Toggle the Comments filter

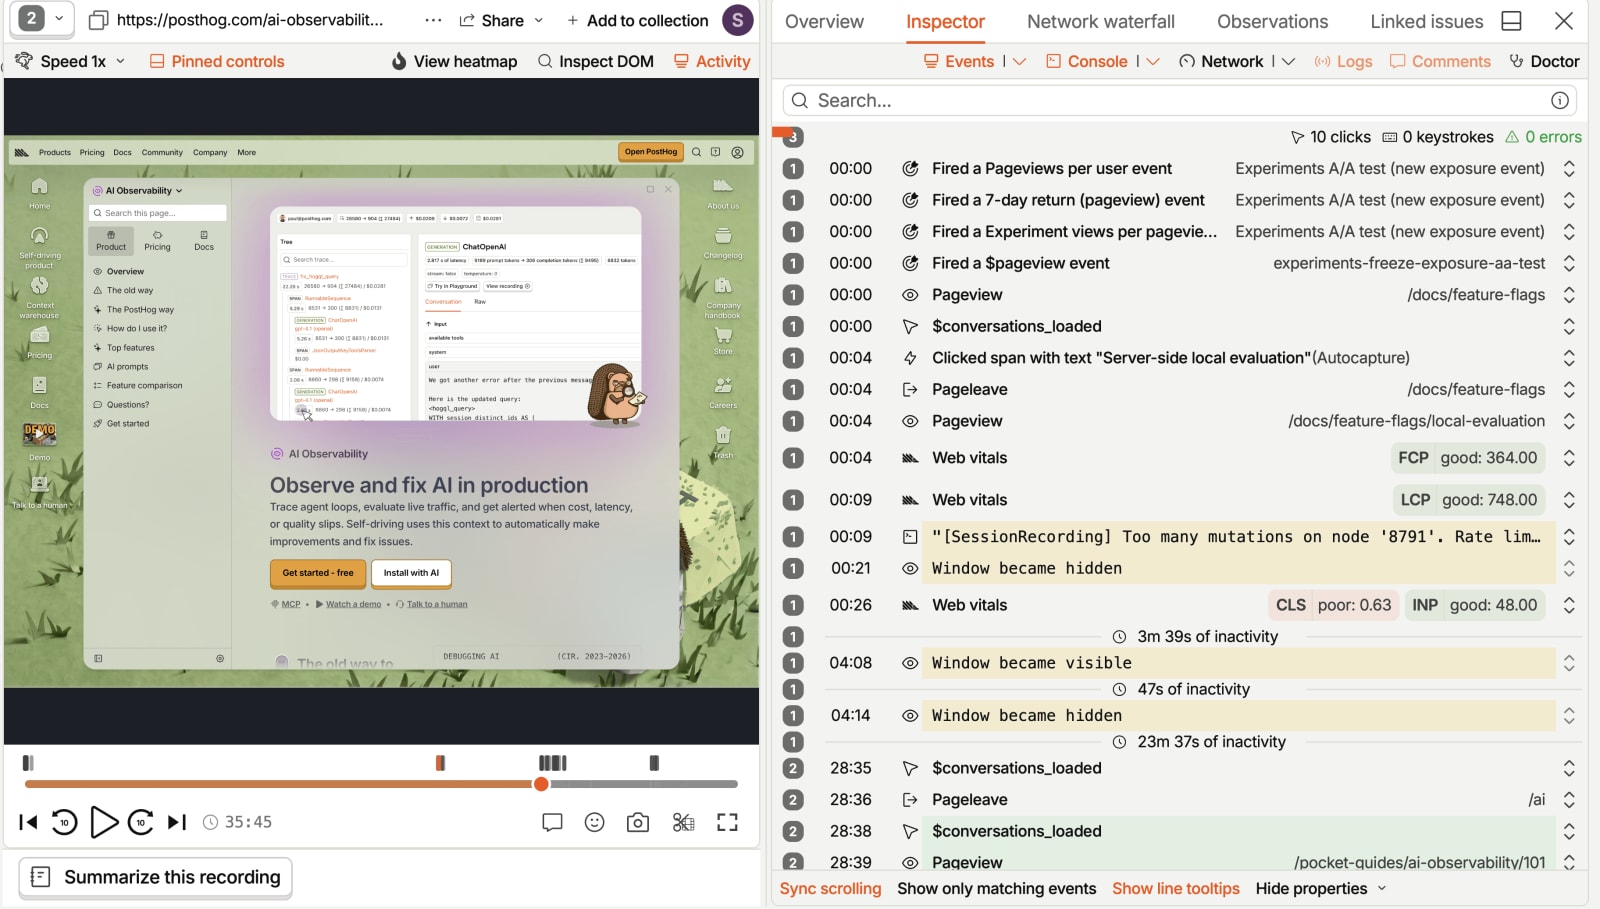click(x=1440, y=61)
